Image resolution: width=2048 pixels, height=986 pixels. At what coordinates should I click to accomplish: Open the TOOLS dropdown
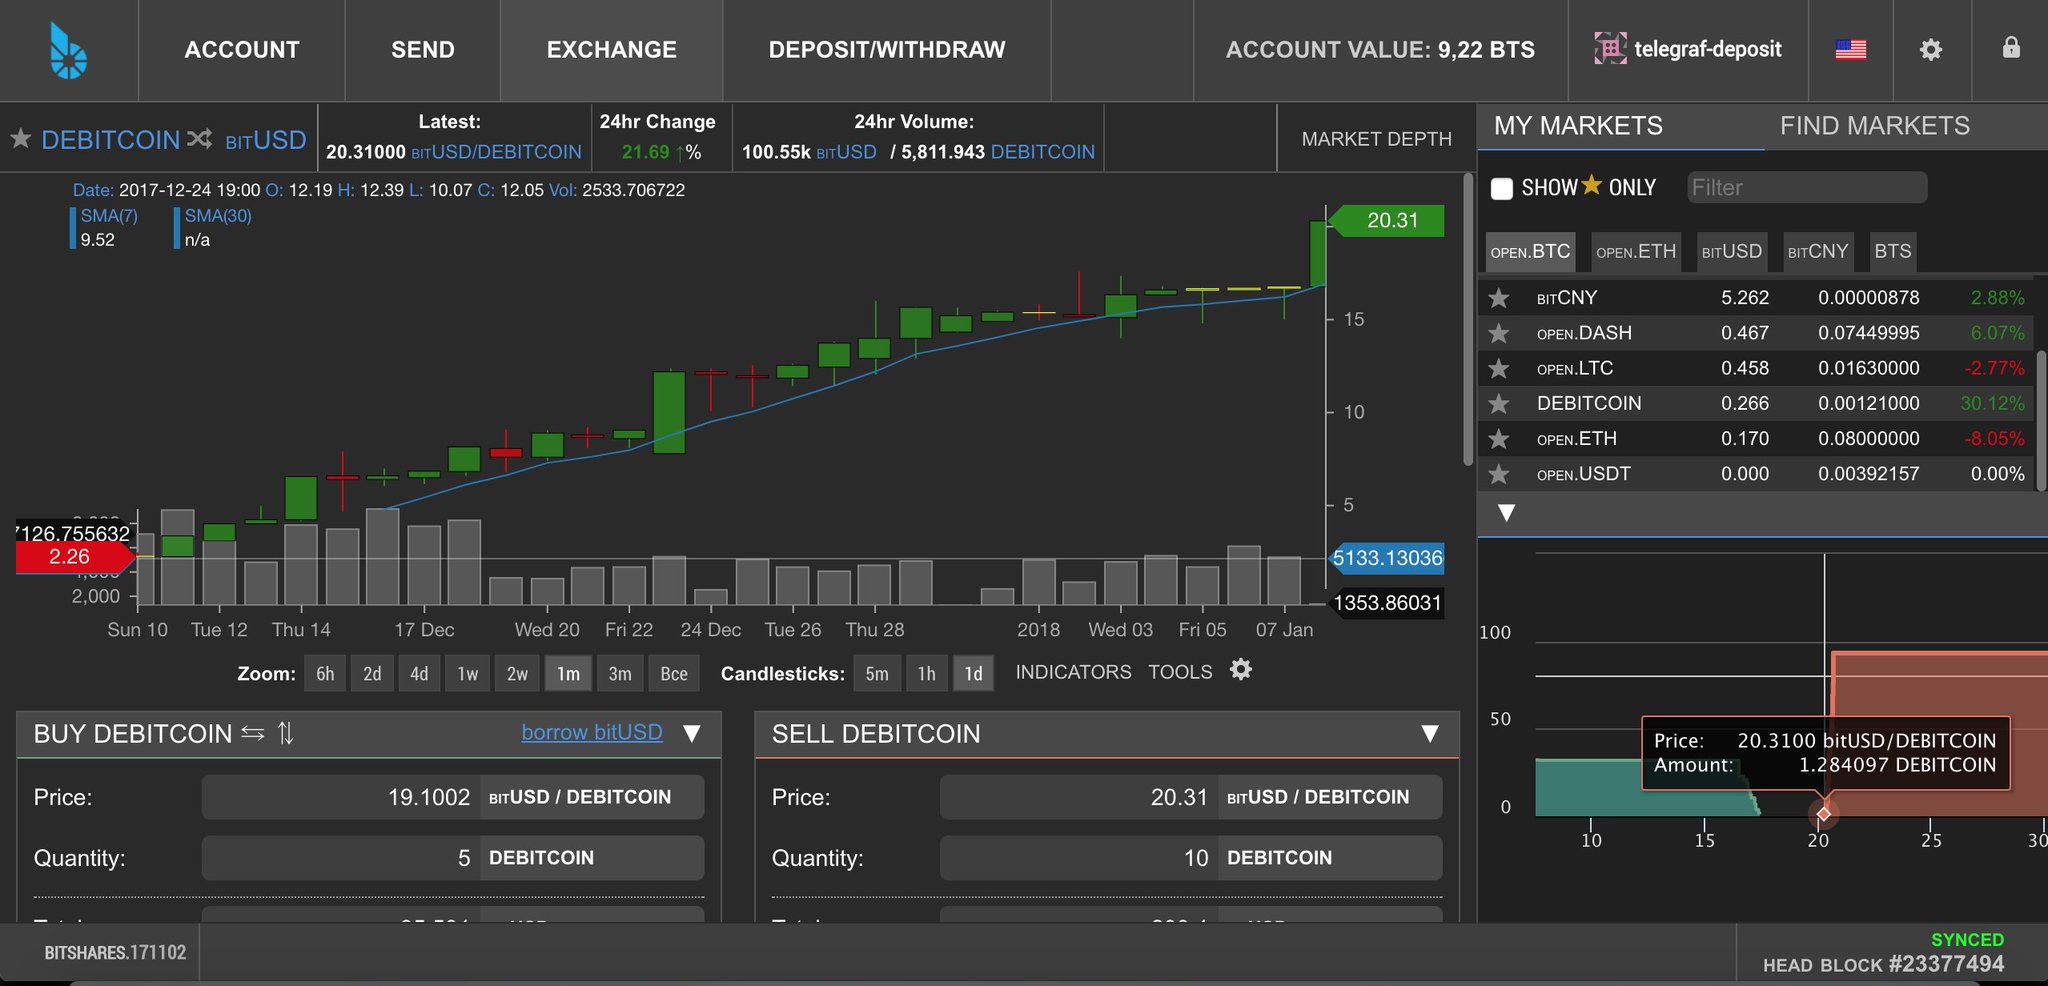click(x=1180, y=672)
